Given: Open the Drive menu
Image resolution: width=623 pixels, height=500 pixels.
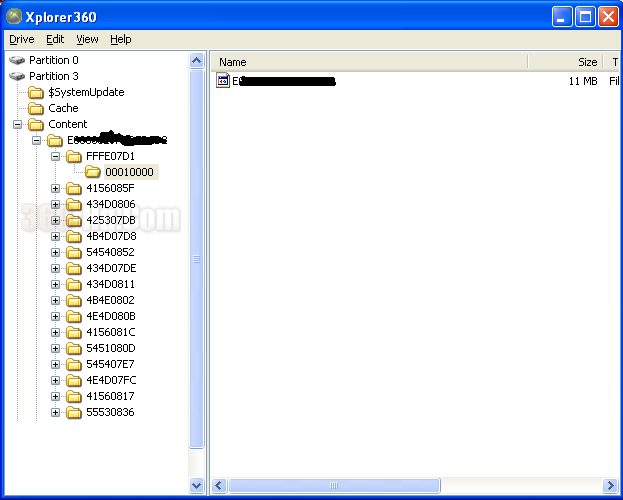Looking at the screenshot, I should click(21, 39).
